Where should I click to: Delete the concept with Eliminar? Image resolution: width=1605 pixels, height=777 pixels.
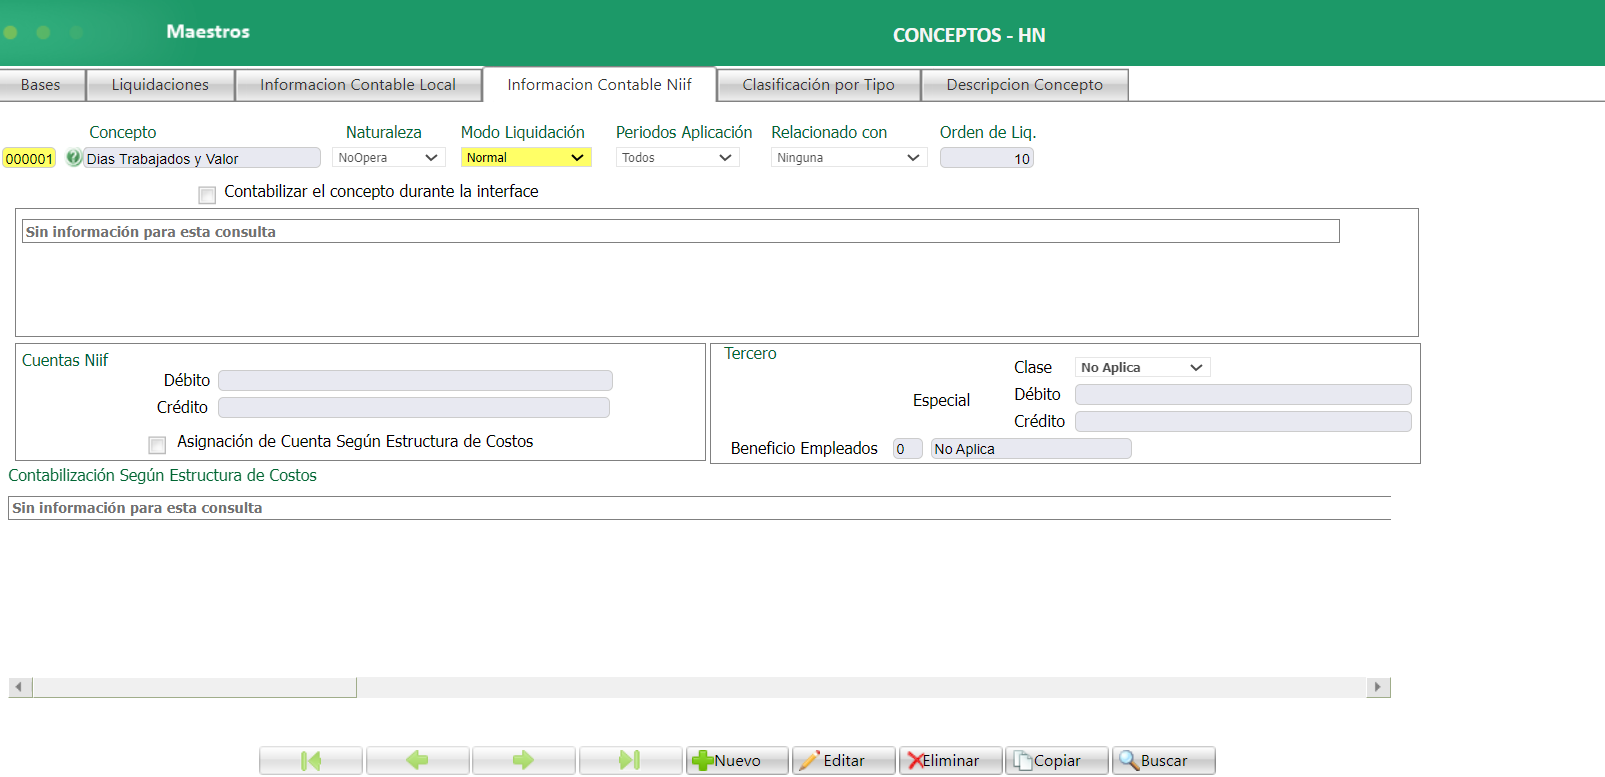(950, 761)
